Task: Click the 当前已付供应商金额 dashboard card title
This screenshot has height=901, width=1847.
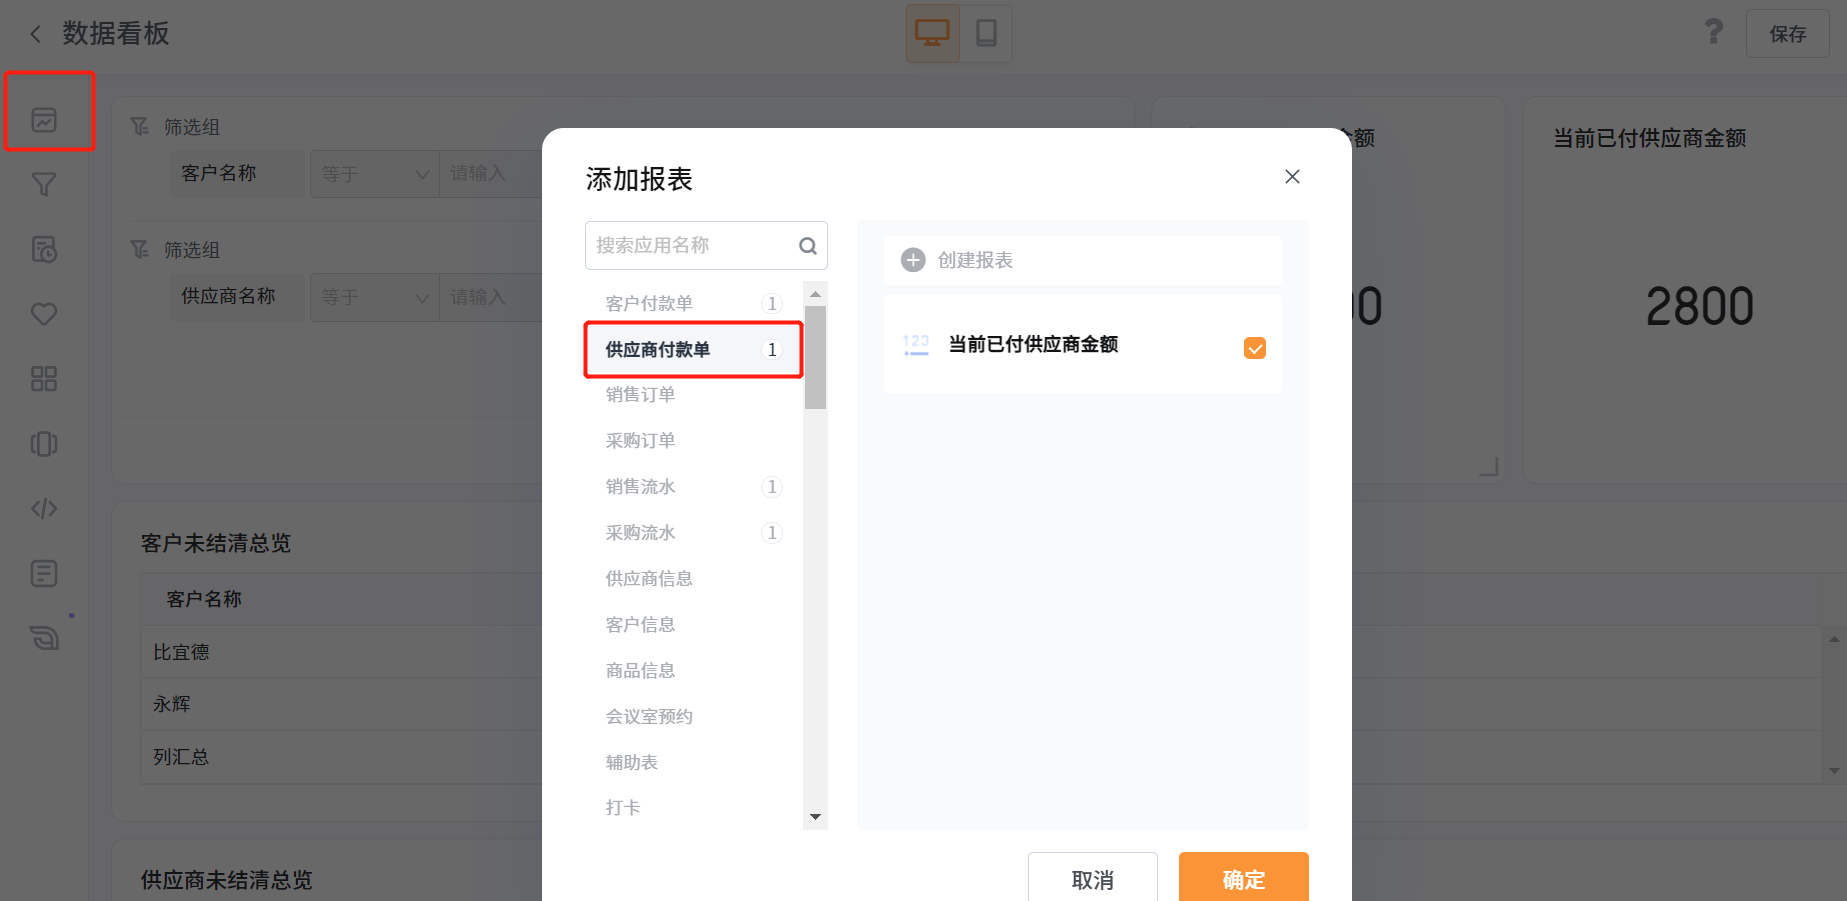Action: coord(1650,138)
